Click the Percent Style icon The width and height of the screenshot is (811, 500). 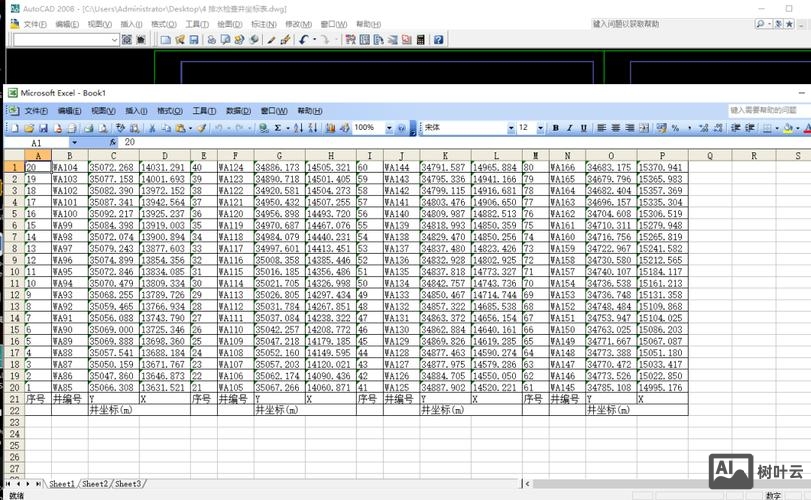[676, 128]
